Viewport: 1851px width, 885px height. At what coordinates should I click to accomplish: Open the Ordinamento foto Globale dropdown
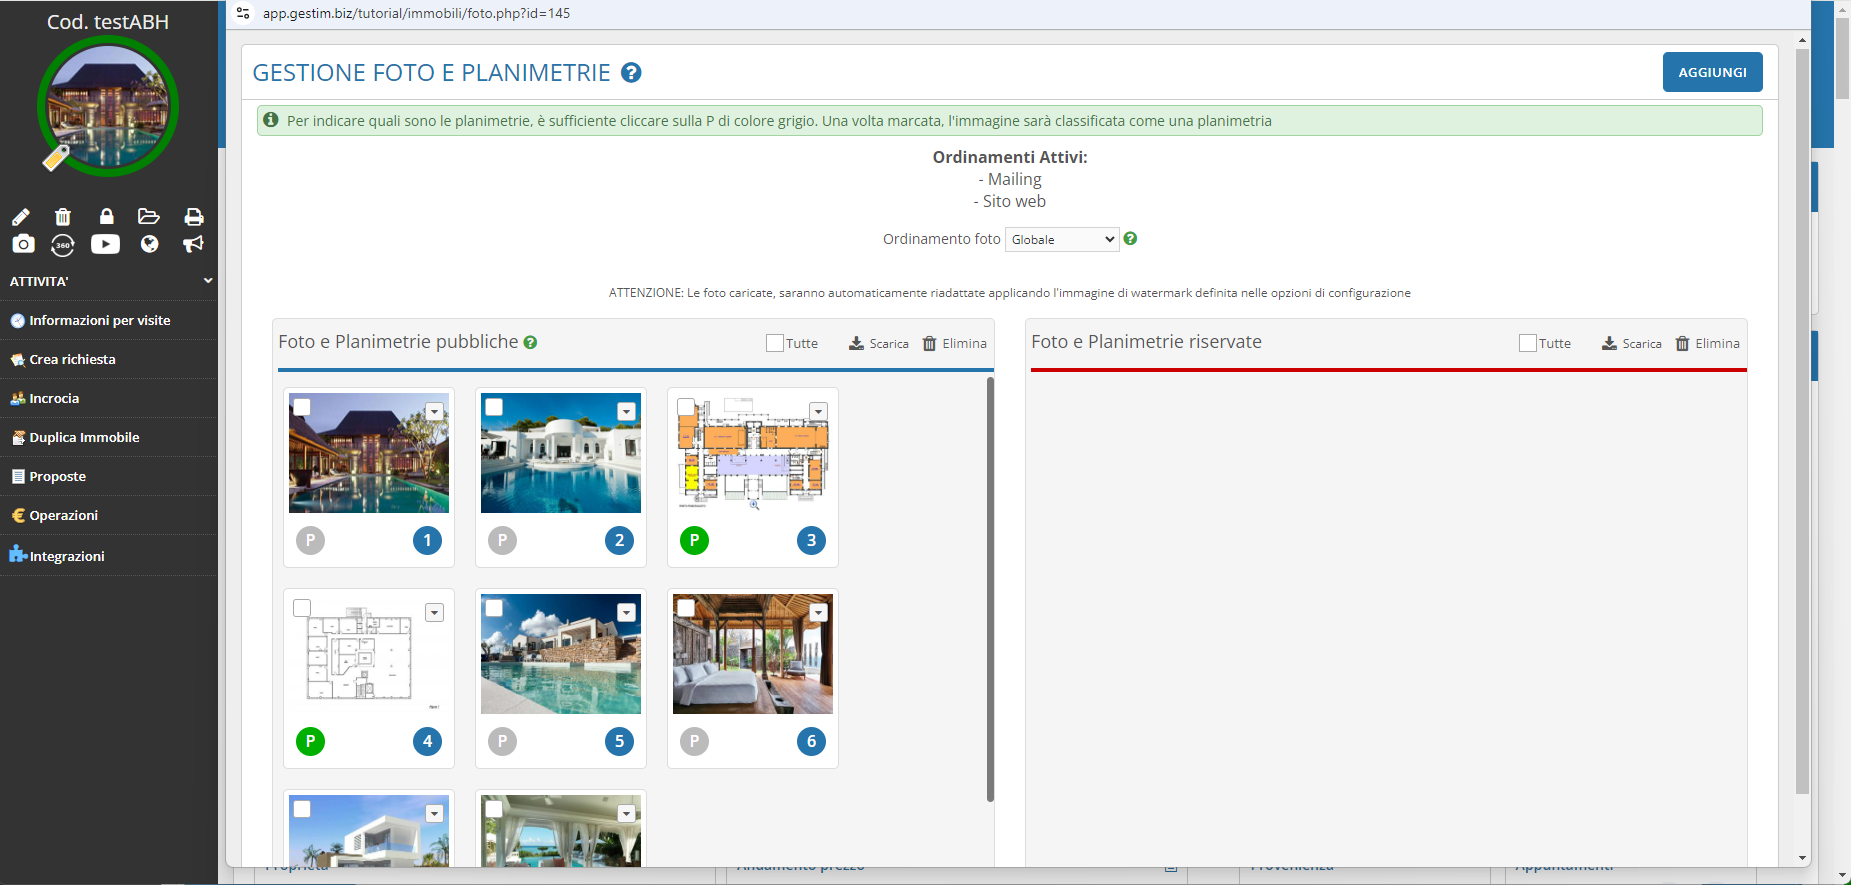[x=1061, y=240]
